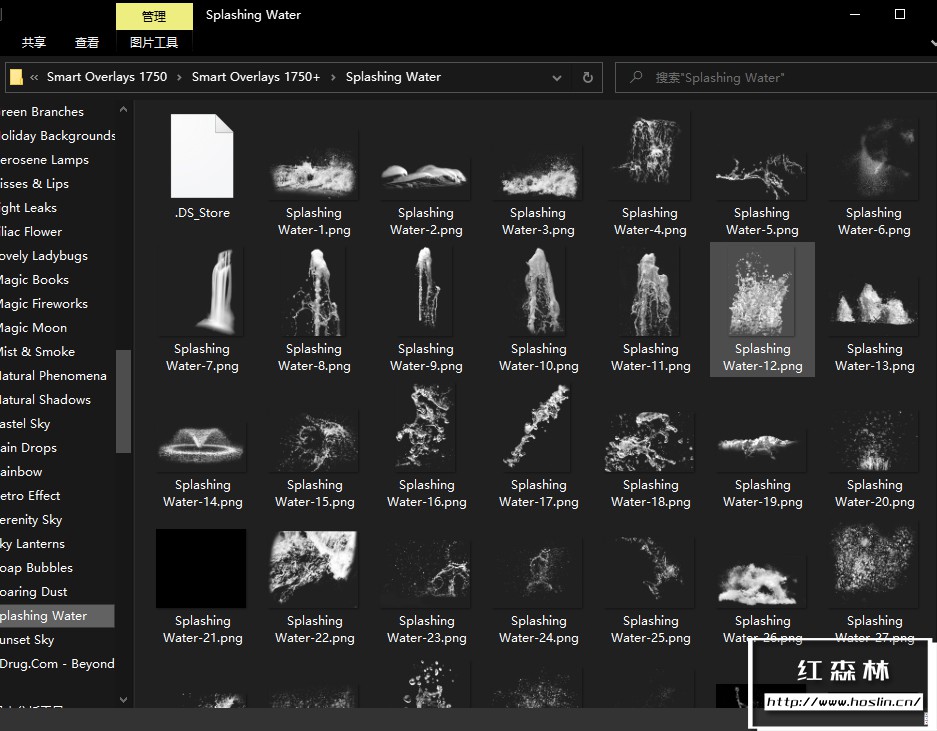
Task: Select the Splashing Water-21.png black thumbnail
Action: [201, 568]
